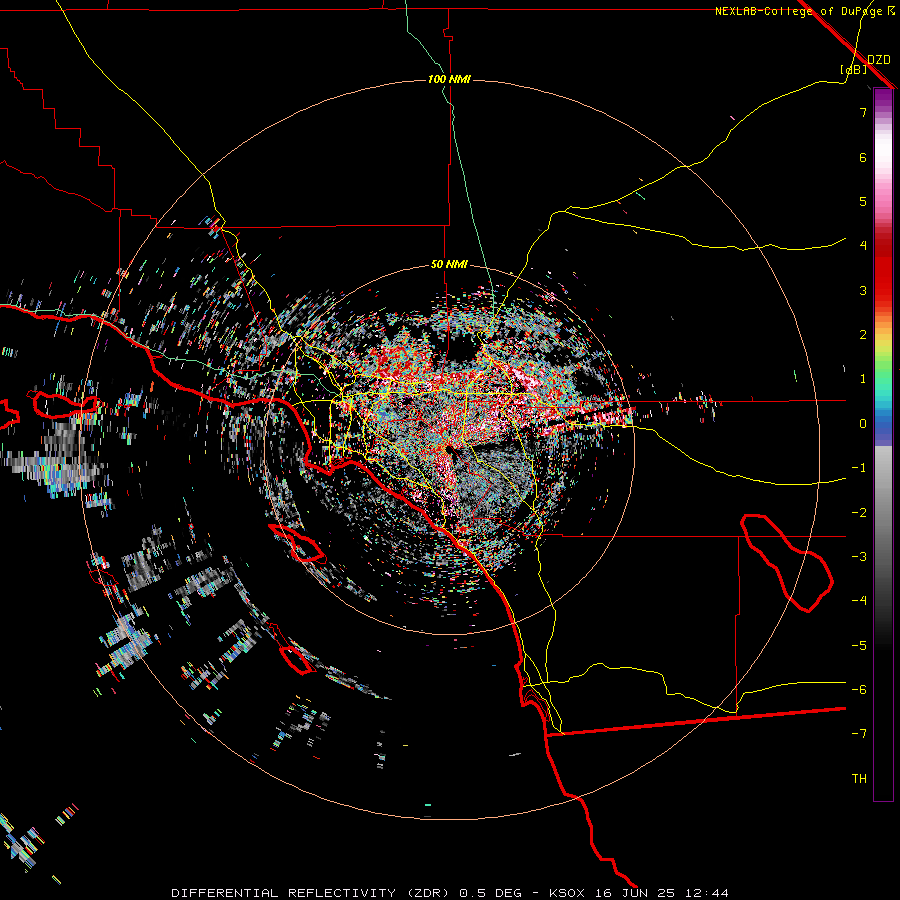This screenshot has height=900, width=900.
Task: Click the 6 value on color scale
Action: point(863,157)
